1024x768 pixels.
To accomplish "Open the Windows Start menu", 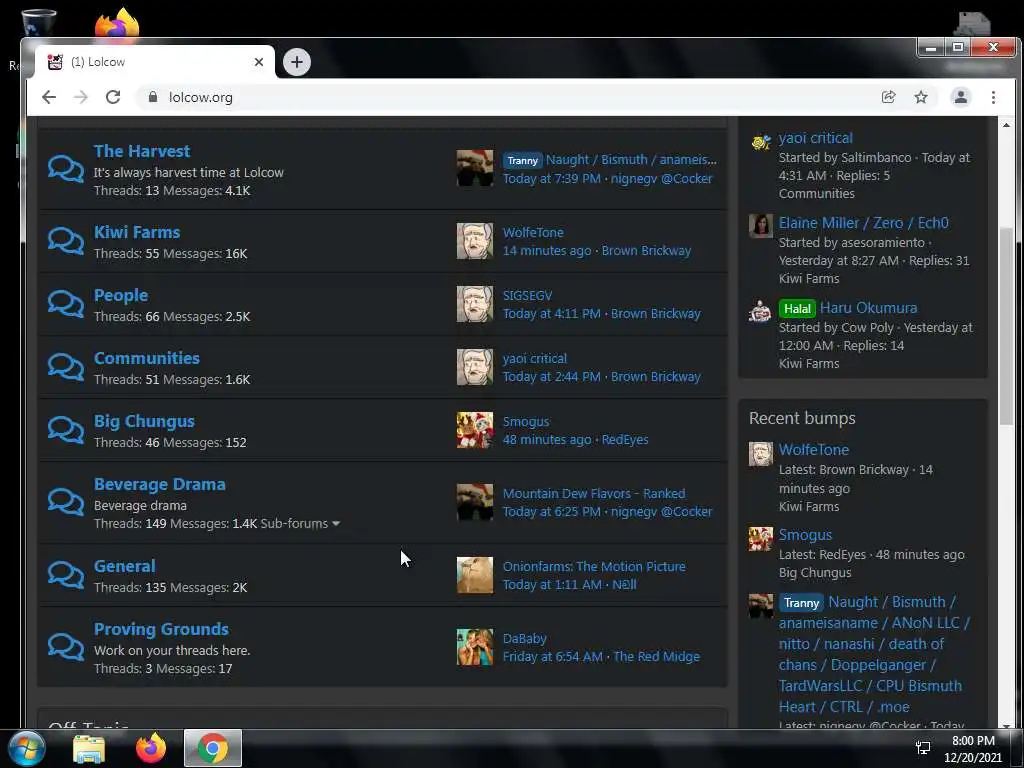I will pos(27,748).
